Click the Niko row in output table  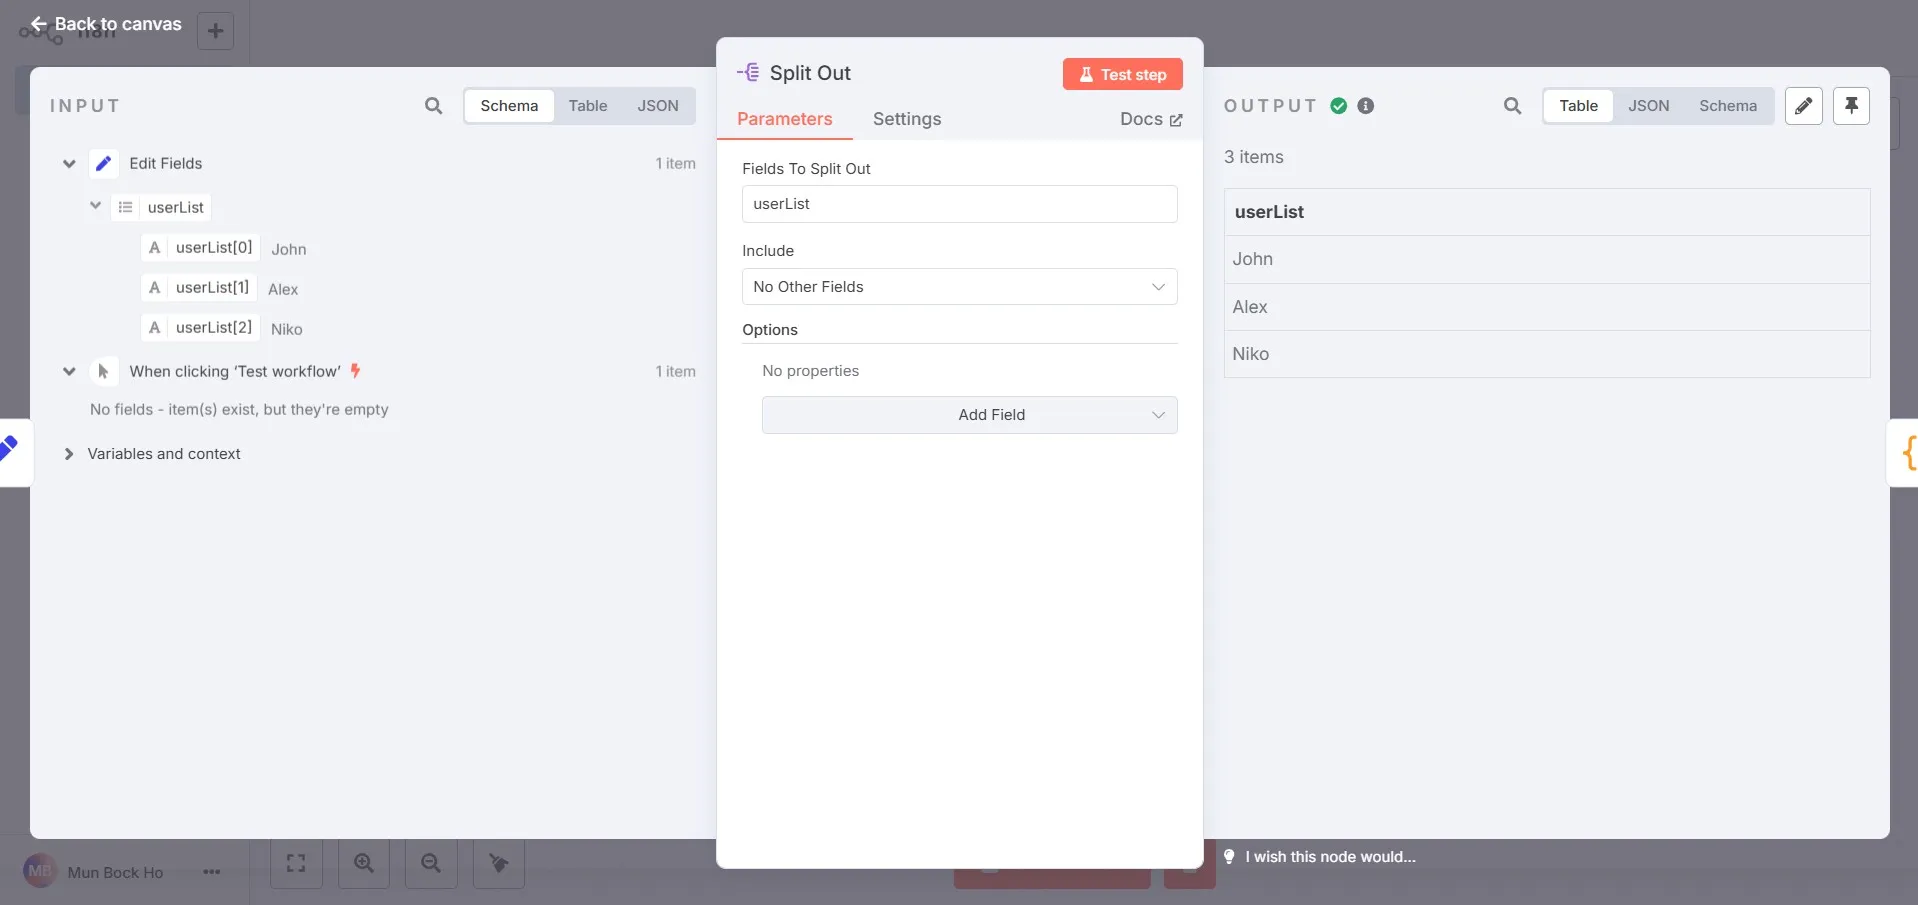pyautogui.click(x=1546, y=354)
